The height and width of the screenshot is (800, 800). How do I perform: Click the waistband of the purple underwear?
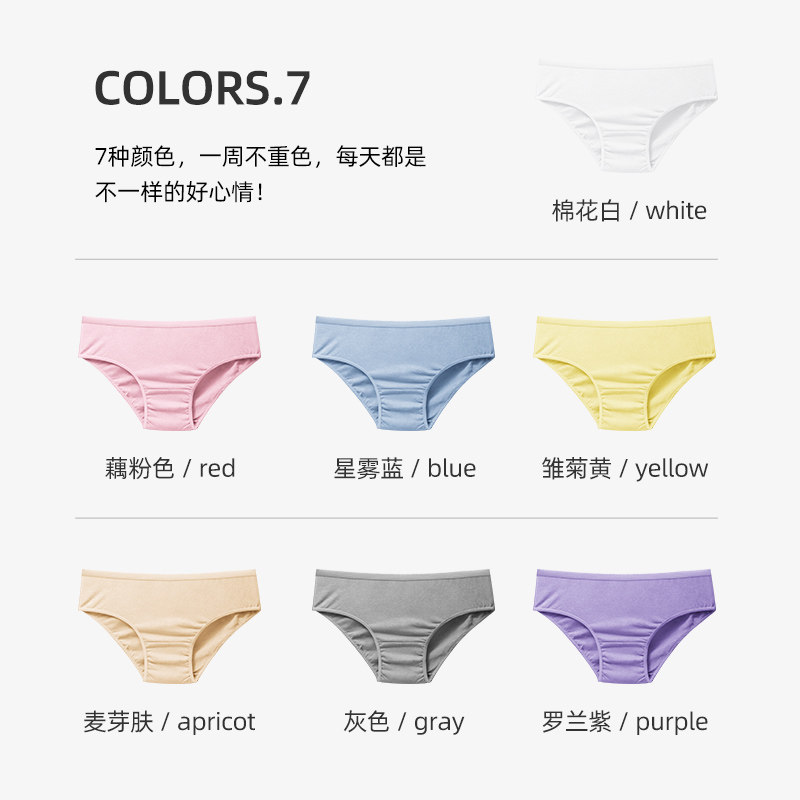click(624, 576)
